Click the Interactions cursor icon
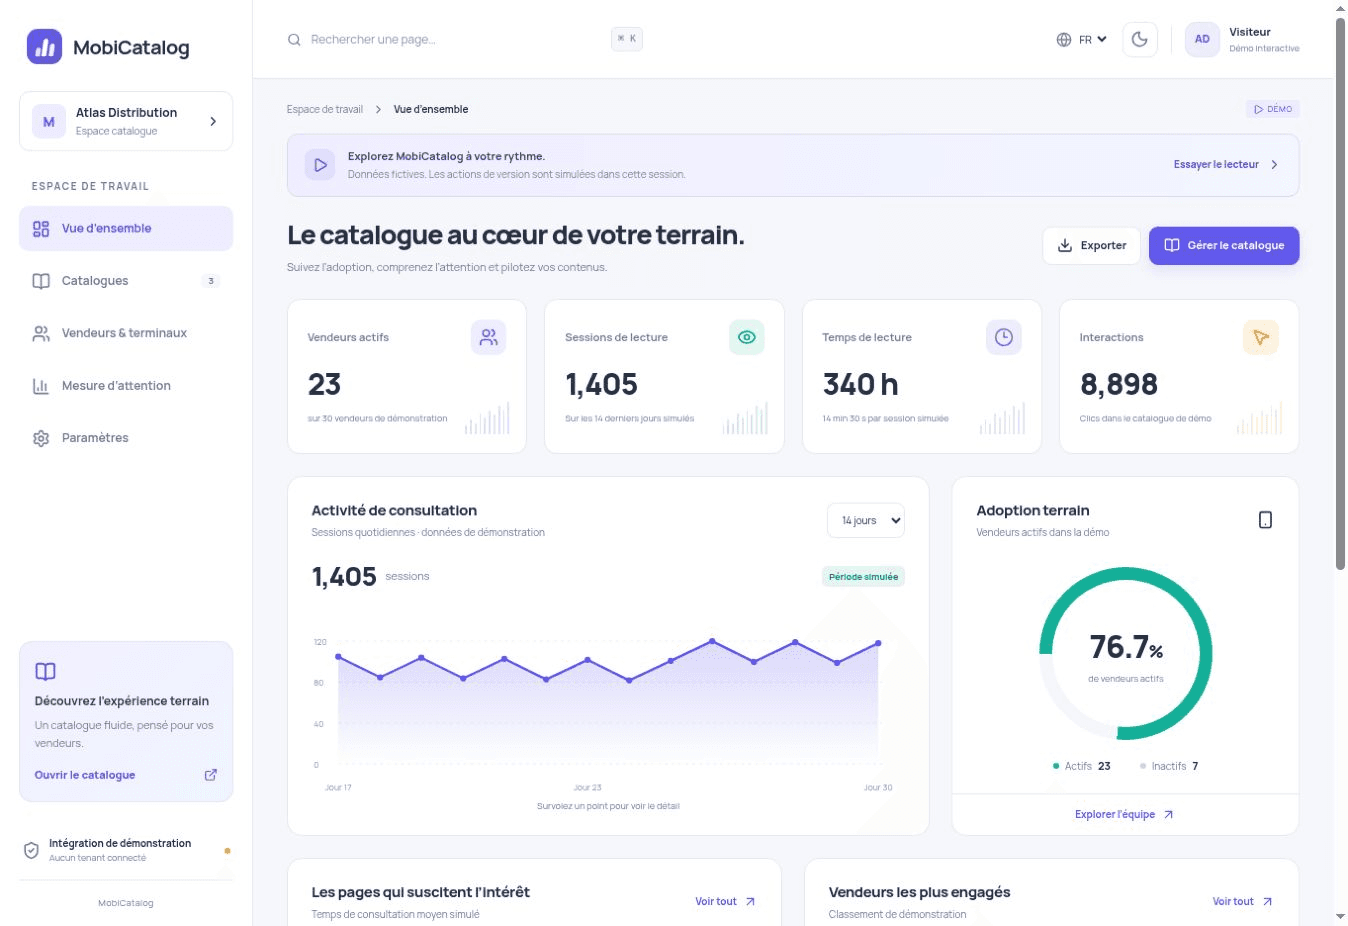This screenshot has height=926, width=1348. [1261, 338]
